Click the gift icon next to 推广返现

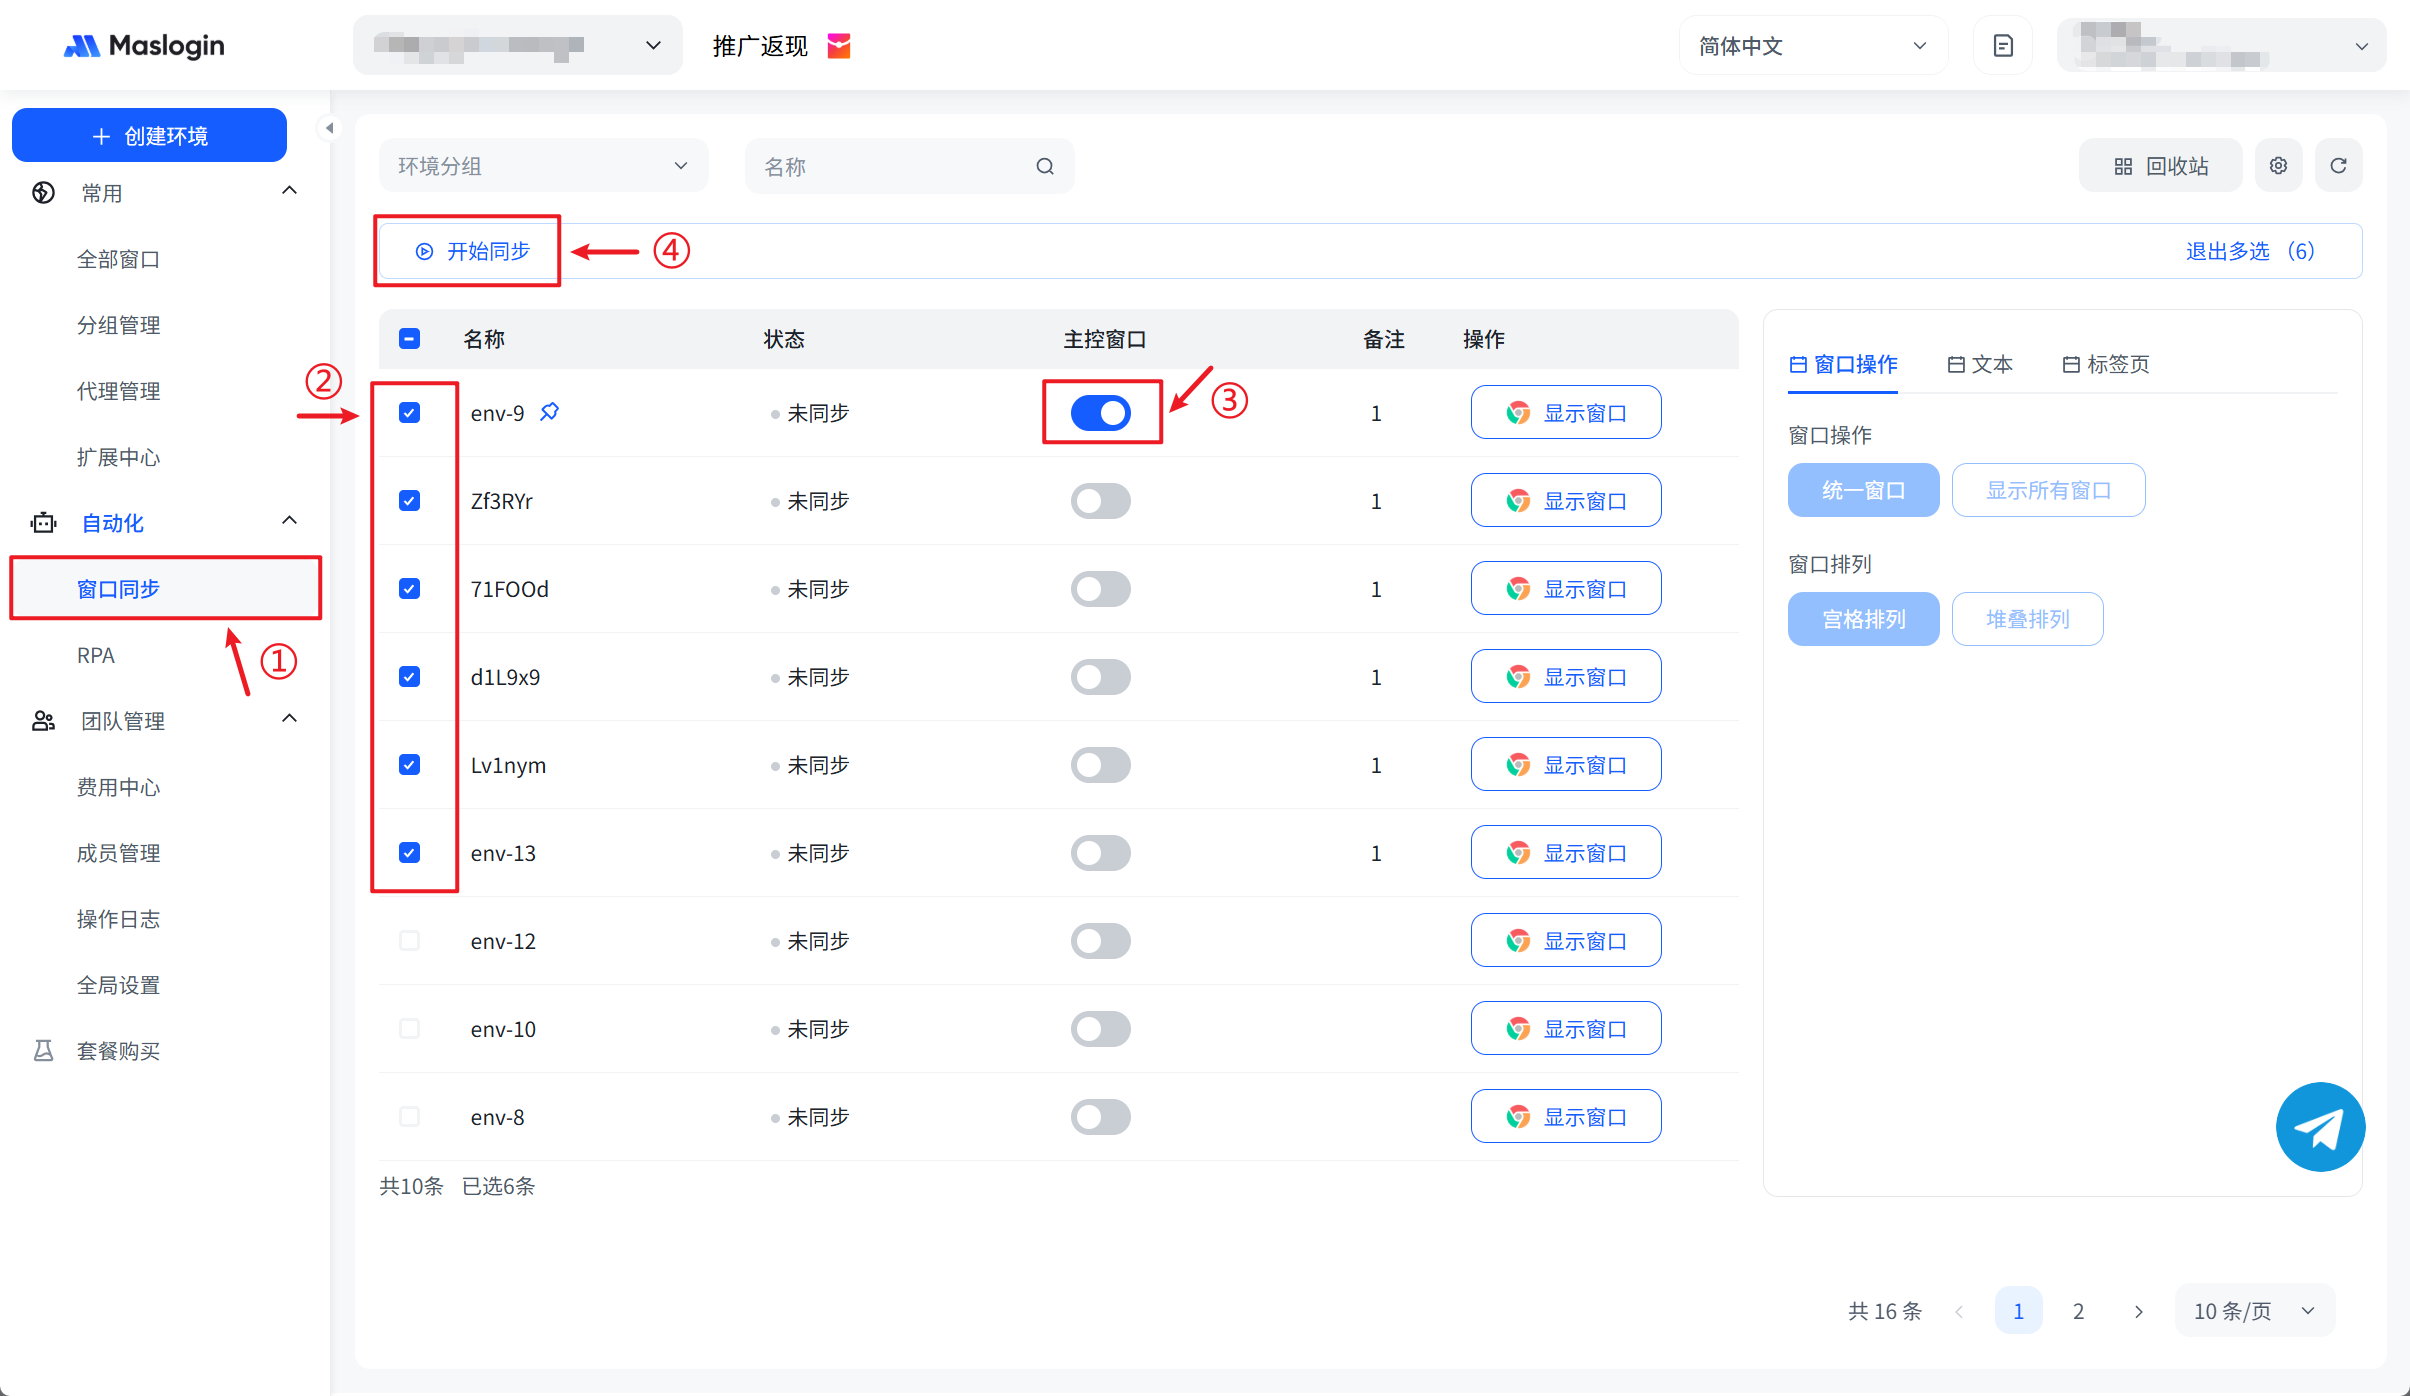coord(839,46)
